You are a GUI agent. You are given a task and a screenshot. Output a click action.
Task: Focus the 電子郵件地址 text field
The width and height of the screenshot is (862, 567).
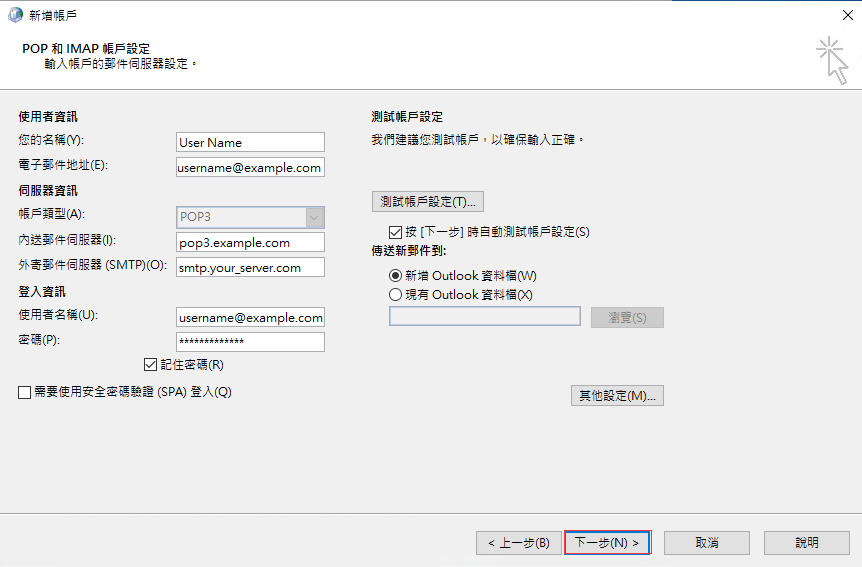coord(250,168)
